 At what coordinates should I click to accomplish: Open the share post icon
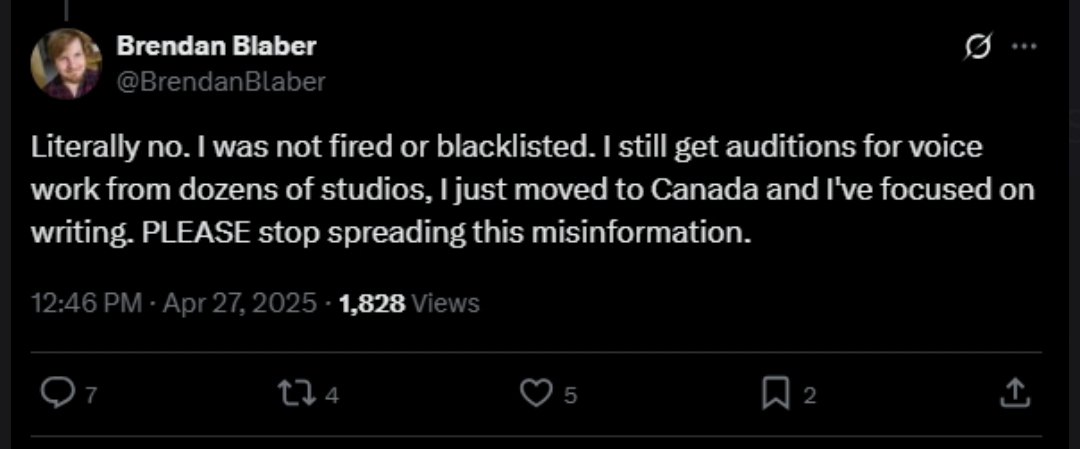click(x=1014, y=393)
